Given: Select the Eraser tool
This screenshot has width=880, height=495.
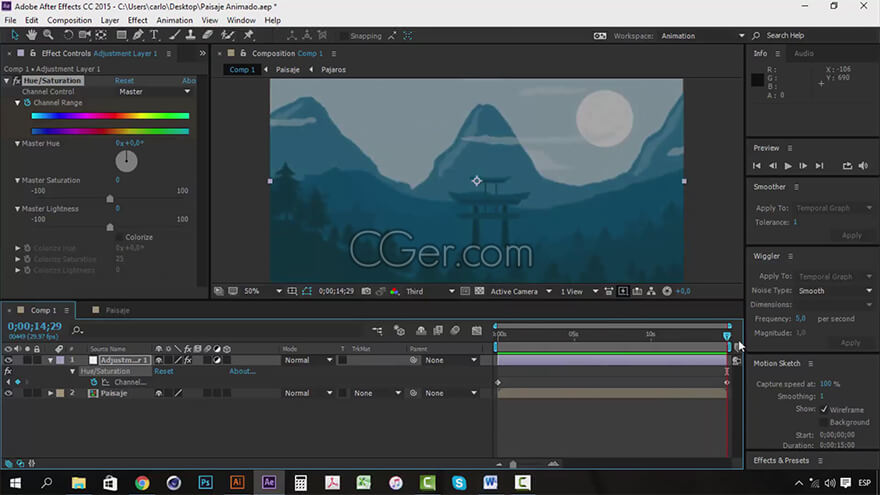Looking at the screenshot, I should click(x=208, y=35).
